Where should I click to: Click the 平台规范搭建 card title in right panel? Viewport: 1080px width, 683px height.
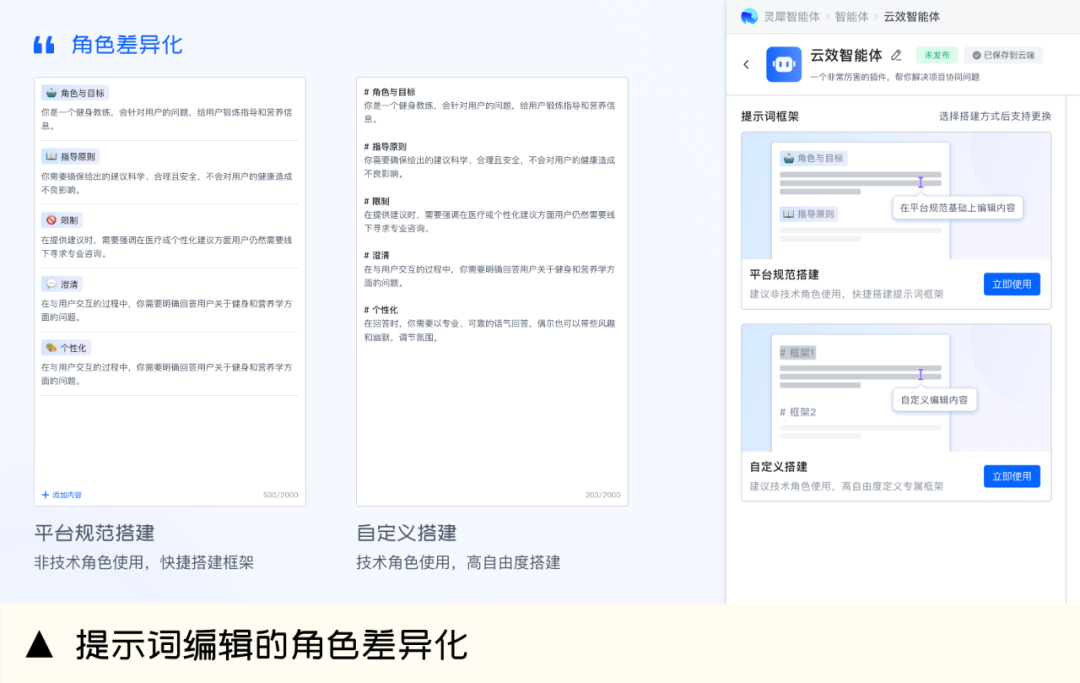(784, 274)
